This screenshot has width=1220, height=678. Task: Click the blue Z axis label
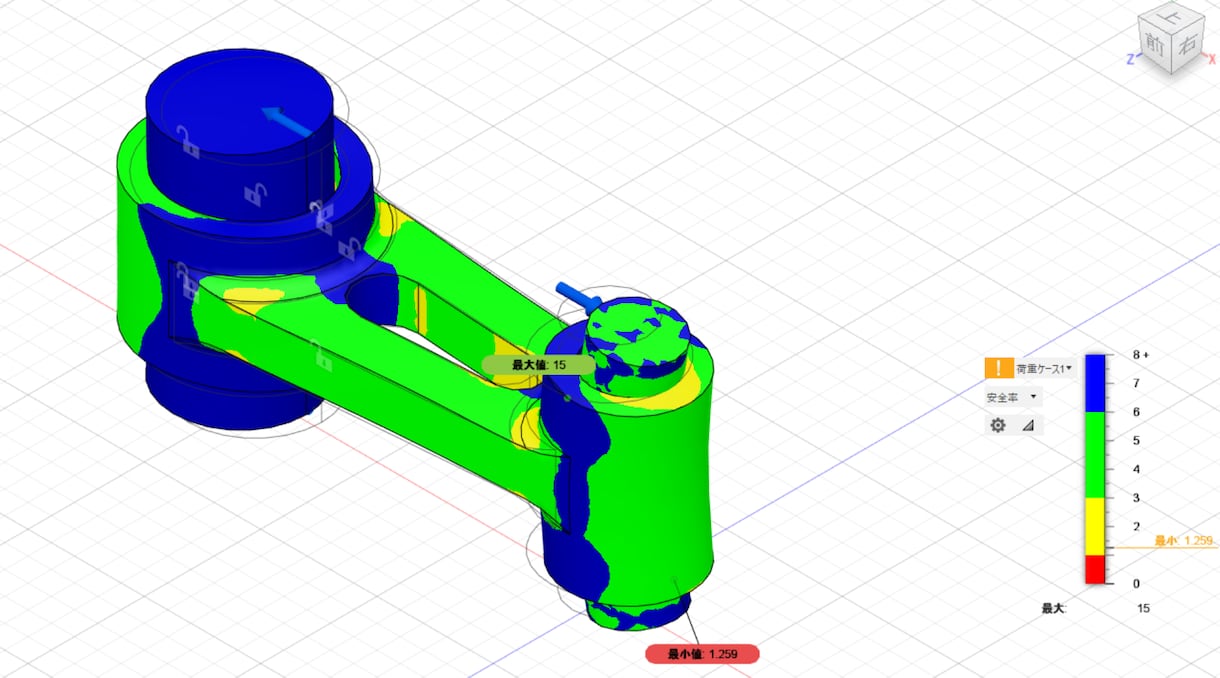click(1129, 59)
